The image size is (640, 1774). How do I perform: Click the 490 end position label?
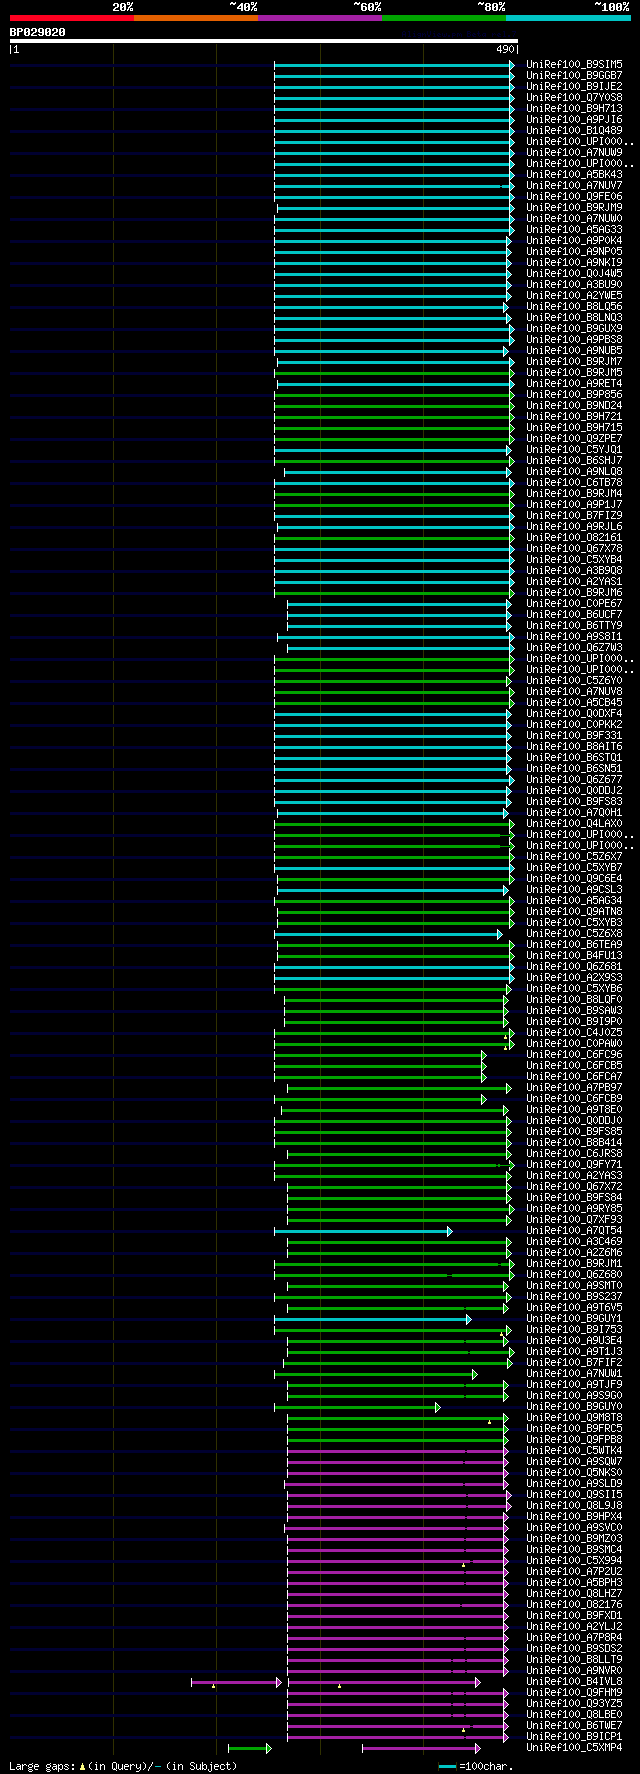(x=504, y=49)
